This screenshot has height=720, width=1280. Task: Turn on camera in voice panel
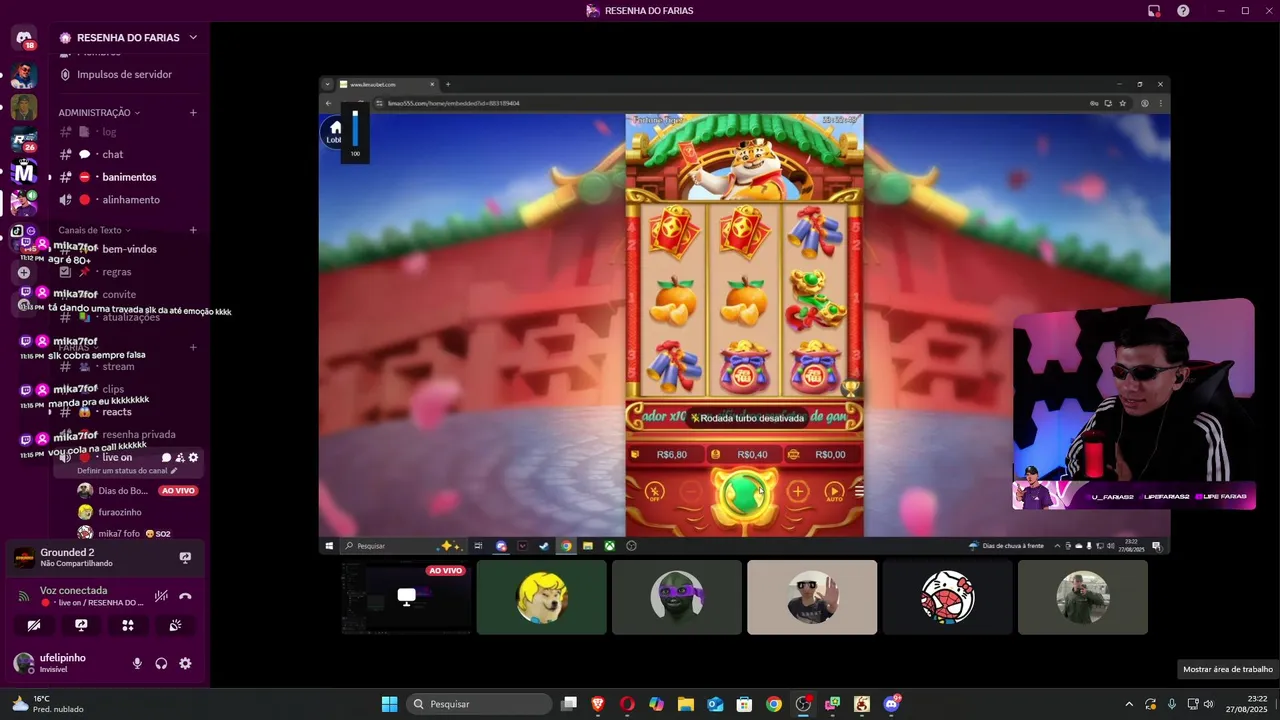(34, 625)
